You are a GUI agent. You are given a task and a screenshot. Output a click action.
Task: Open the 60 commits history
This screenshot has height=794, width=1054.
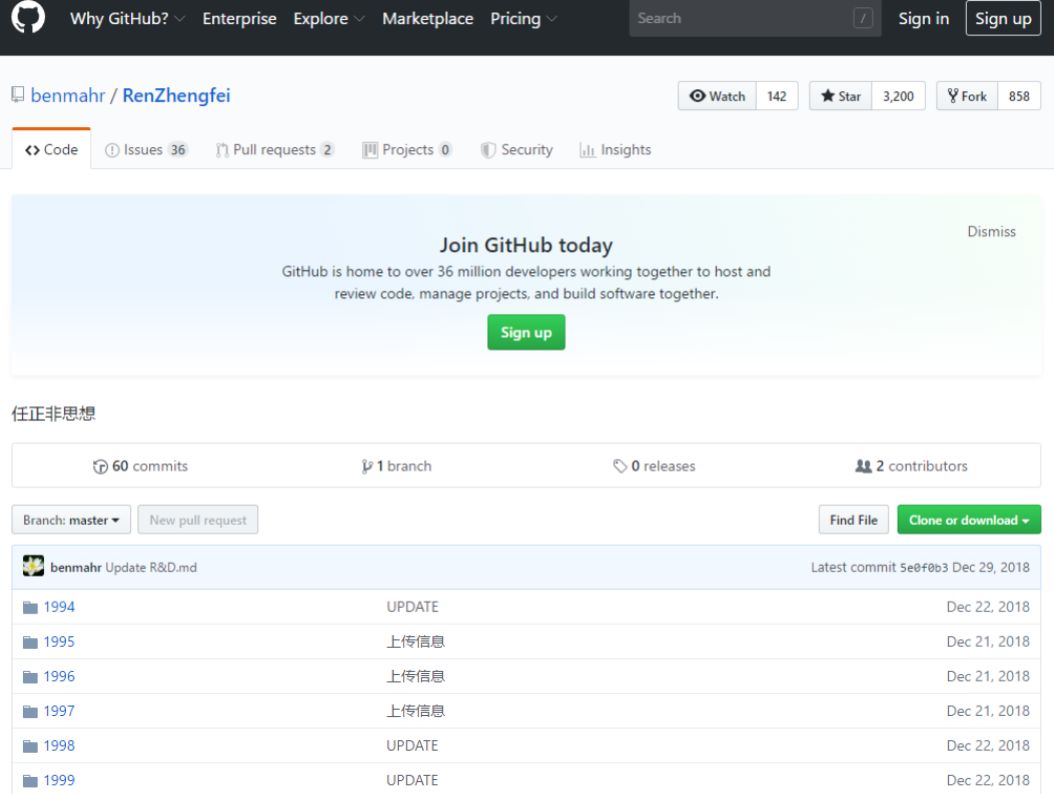click(x=140, y=466)
